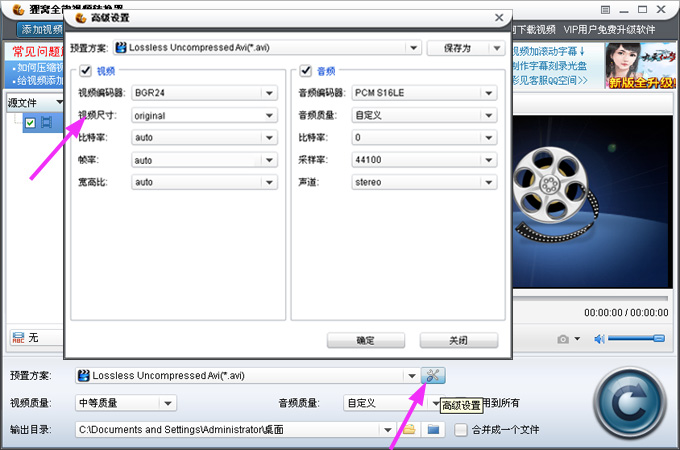Open VIP用户免费升级软件 link
Screen dimensions: 680x450
[609, 29]
